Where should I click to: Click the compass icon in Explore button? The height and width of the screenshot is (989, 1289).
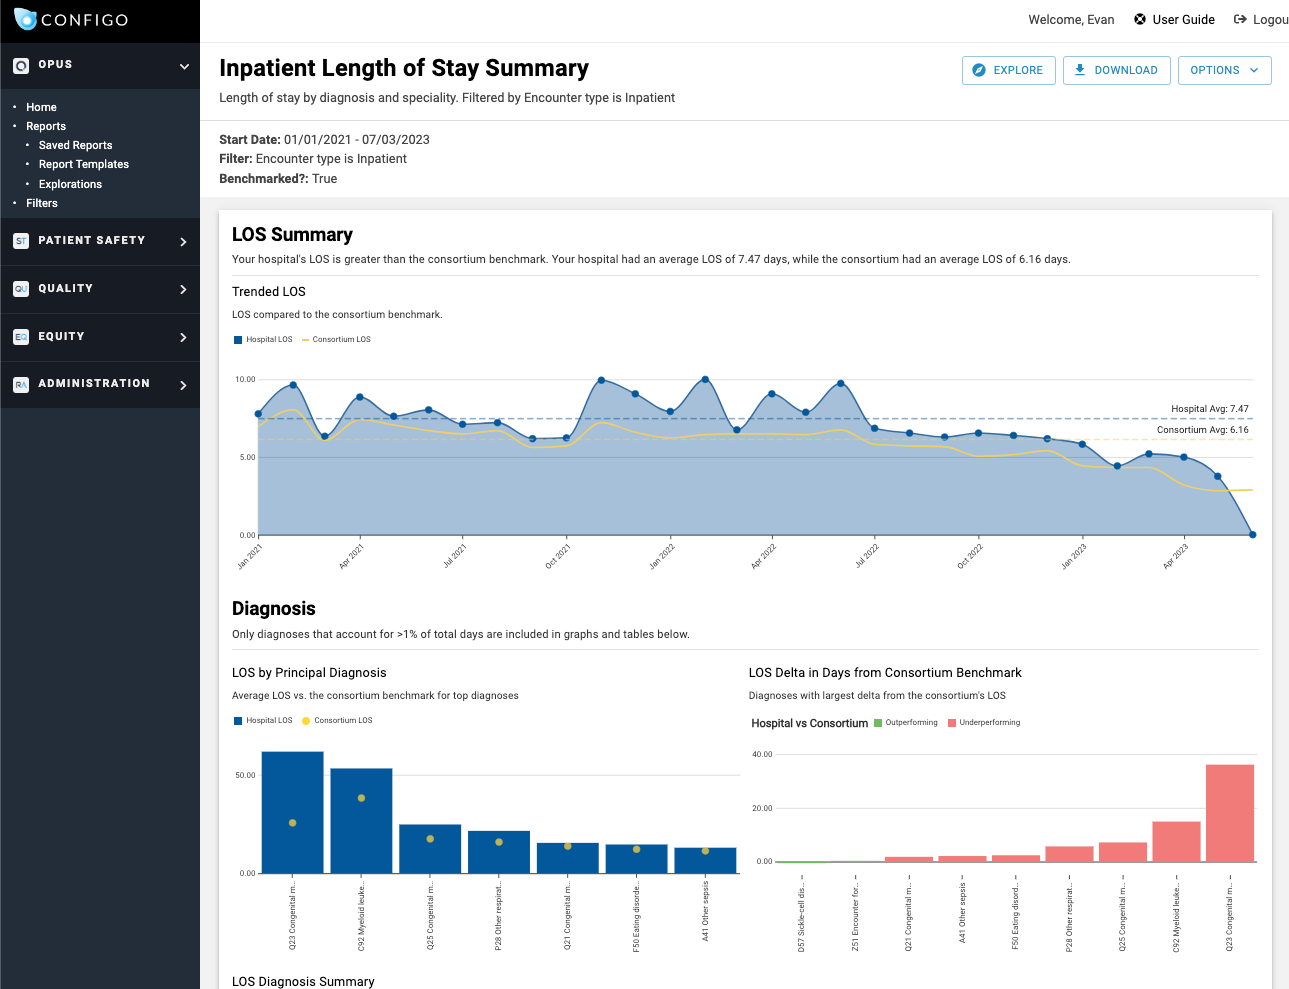pyautogui.click(x=979, y=70)
